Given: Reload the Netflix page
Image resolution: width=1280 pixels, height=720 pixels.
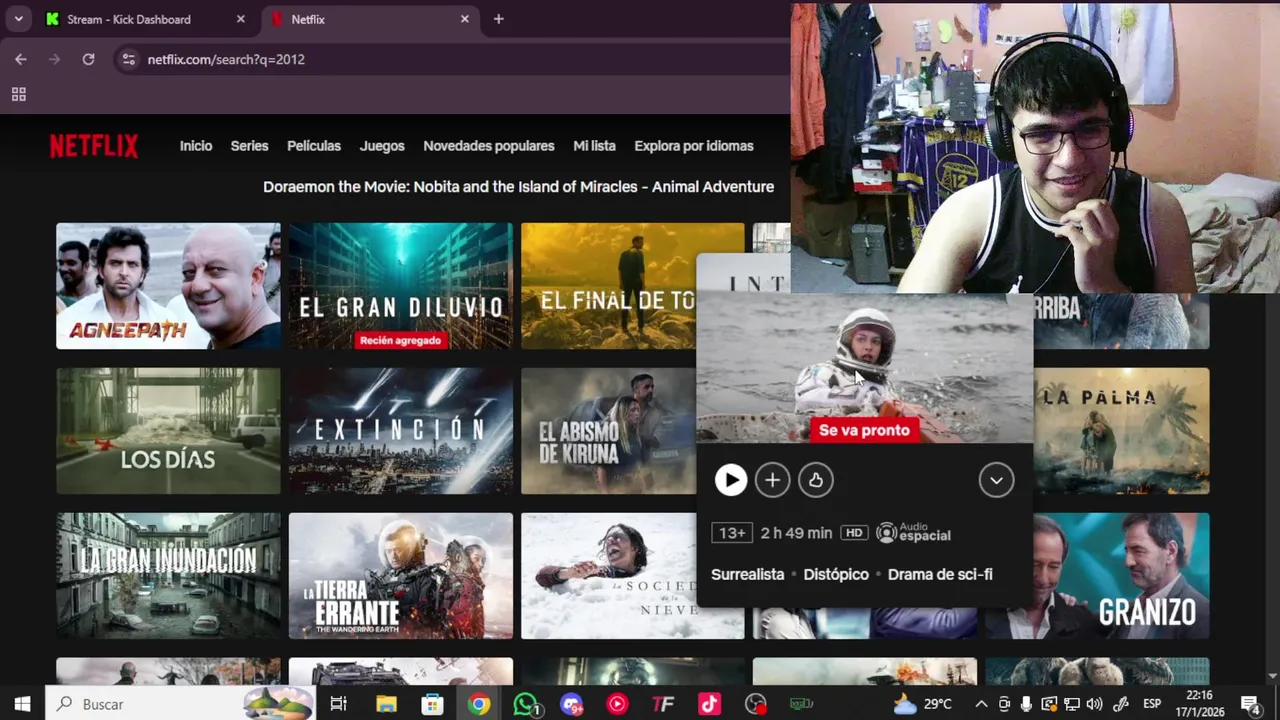Looking at the screenshot, I should coord(88,59).
